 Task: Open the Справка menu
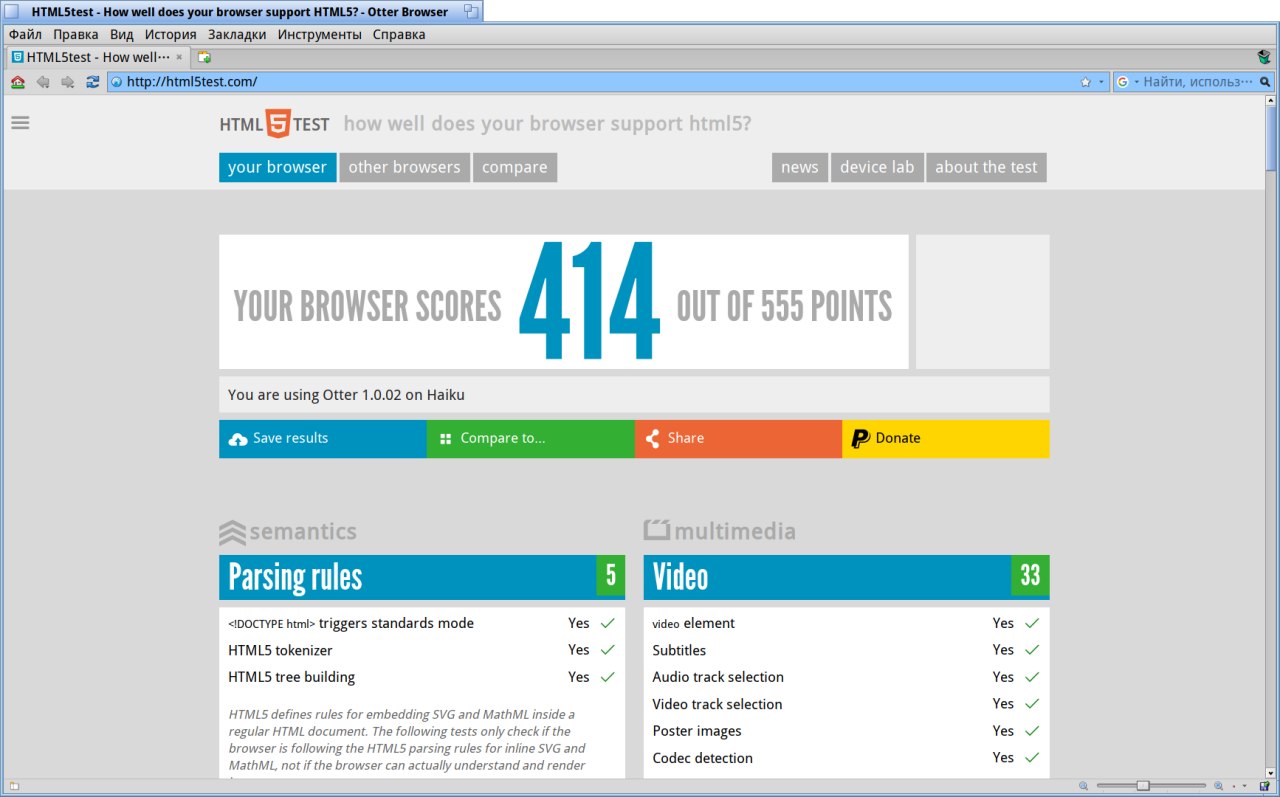[x=399, y=34]
